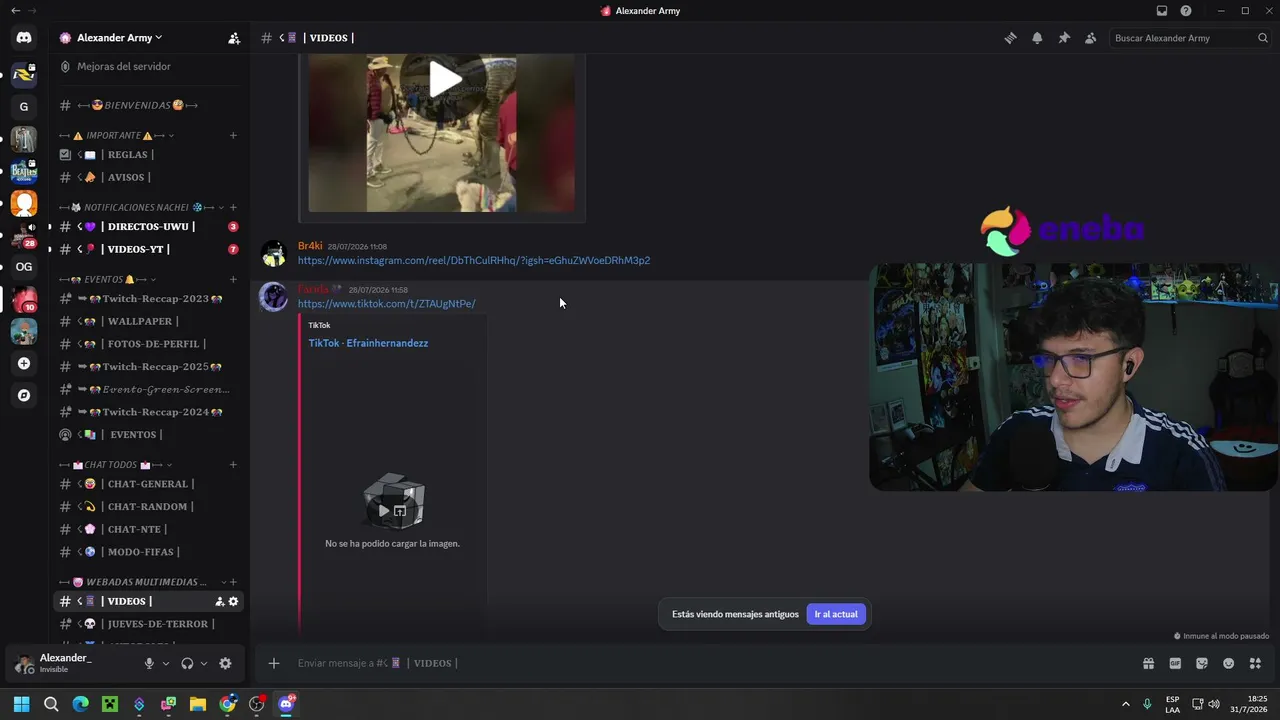Open OBS Studio from taskbar
This screenshot has height=720, width=1280.
pyautogui.click(x=257, y=704)
